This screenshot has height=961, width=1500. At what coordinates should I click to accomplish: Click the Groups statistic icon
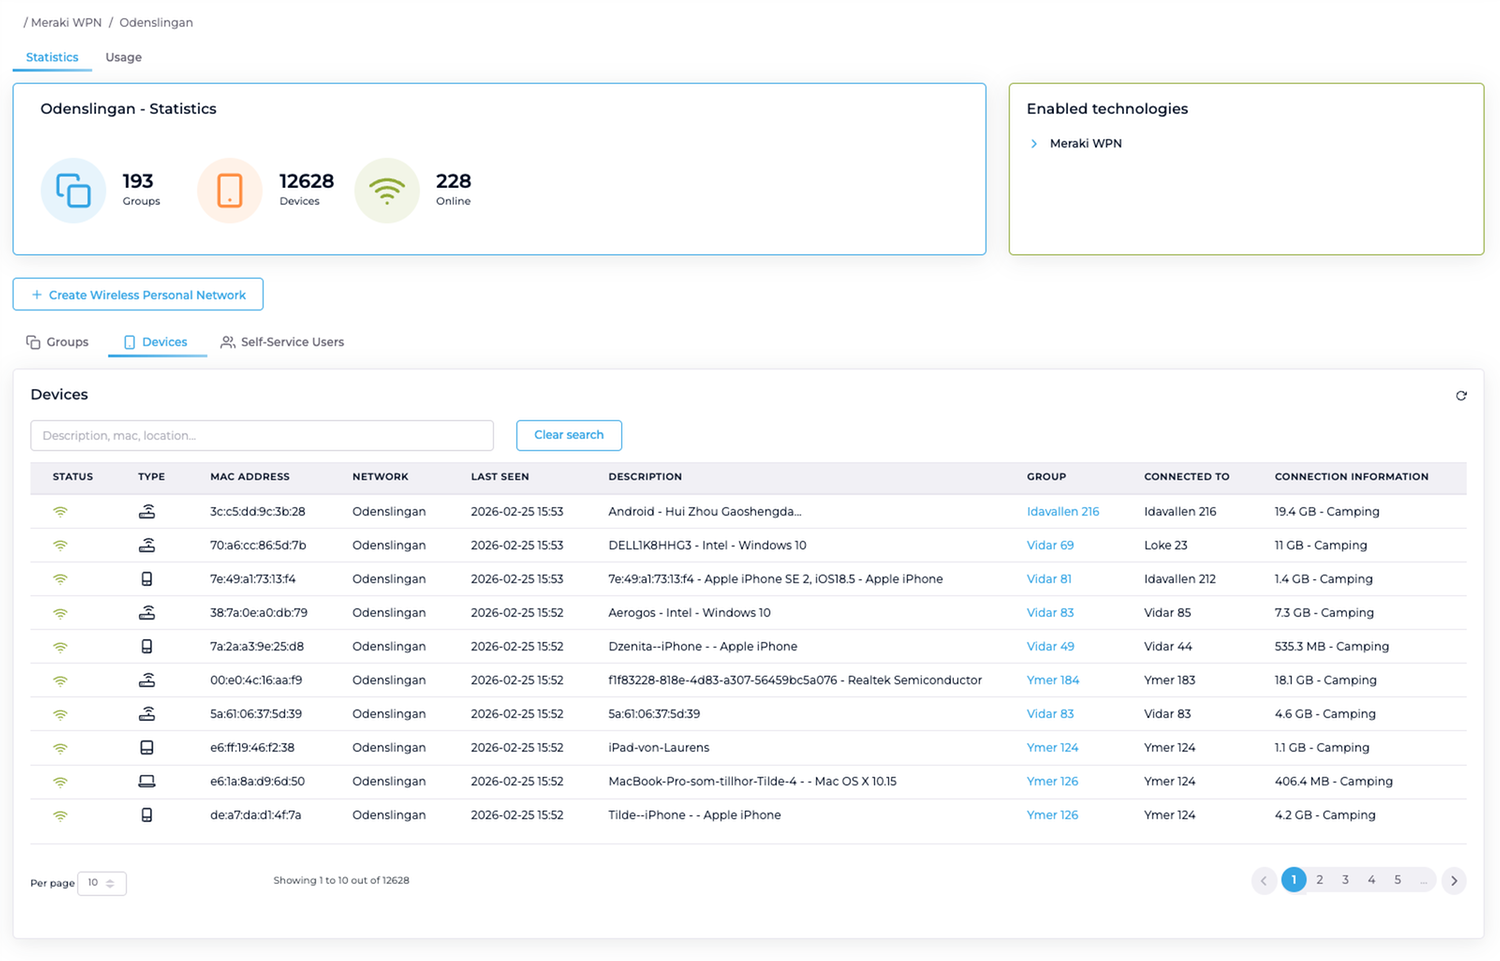[x=73, y=190]
